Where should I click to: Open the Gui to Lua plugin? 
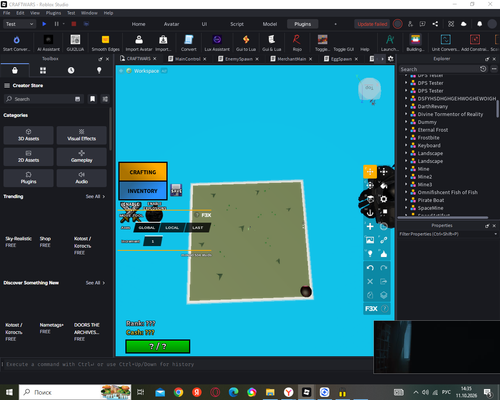coord(246,43)
